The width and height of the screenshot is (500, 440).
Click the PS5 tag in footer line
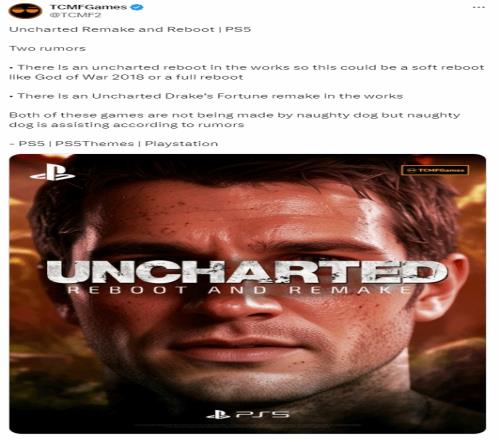point(31,144)
